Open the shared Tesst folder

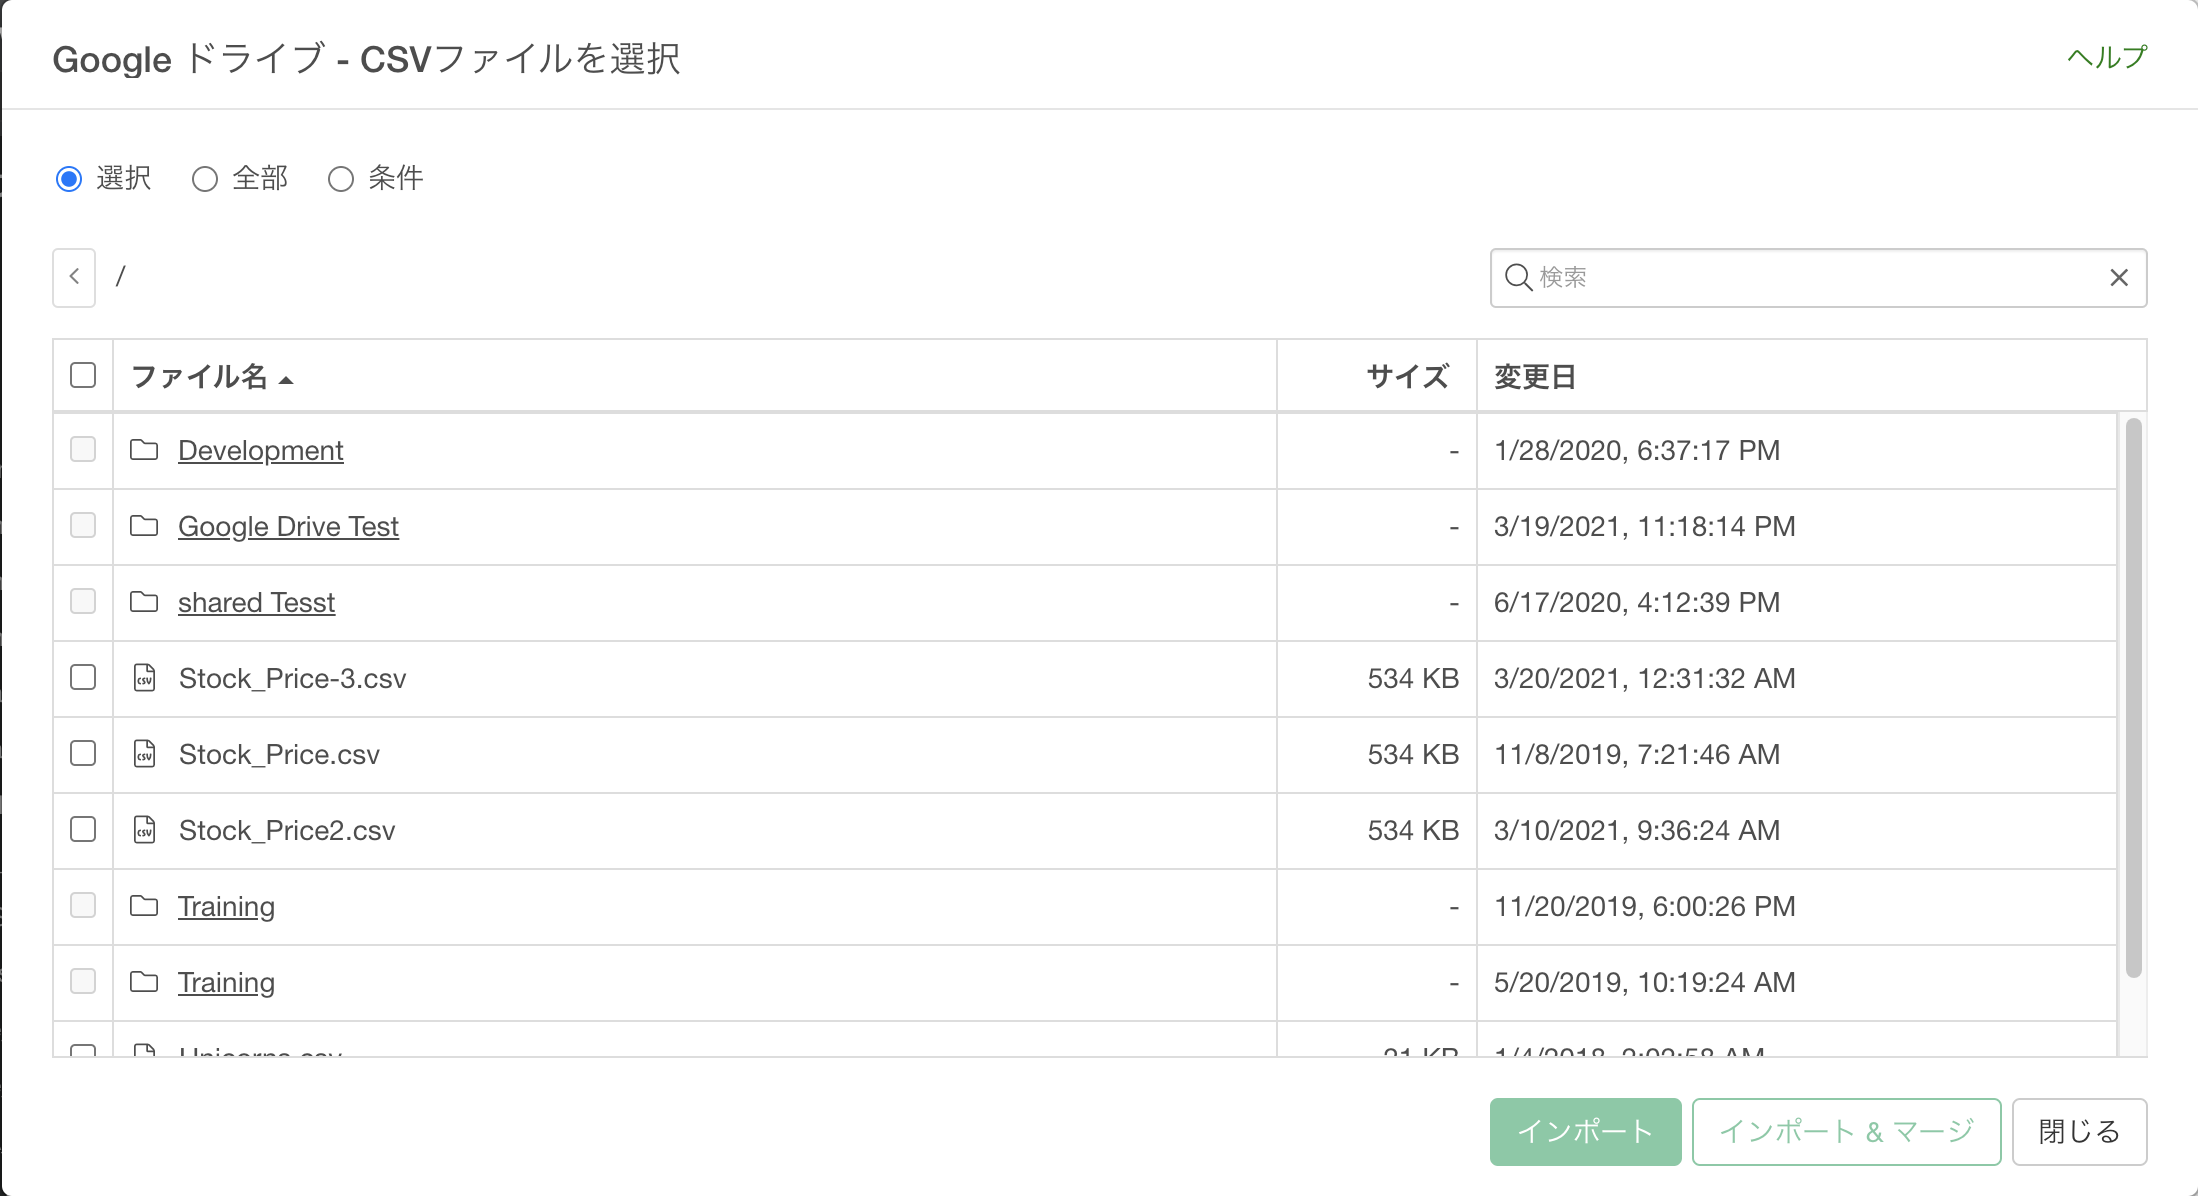256,603
